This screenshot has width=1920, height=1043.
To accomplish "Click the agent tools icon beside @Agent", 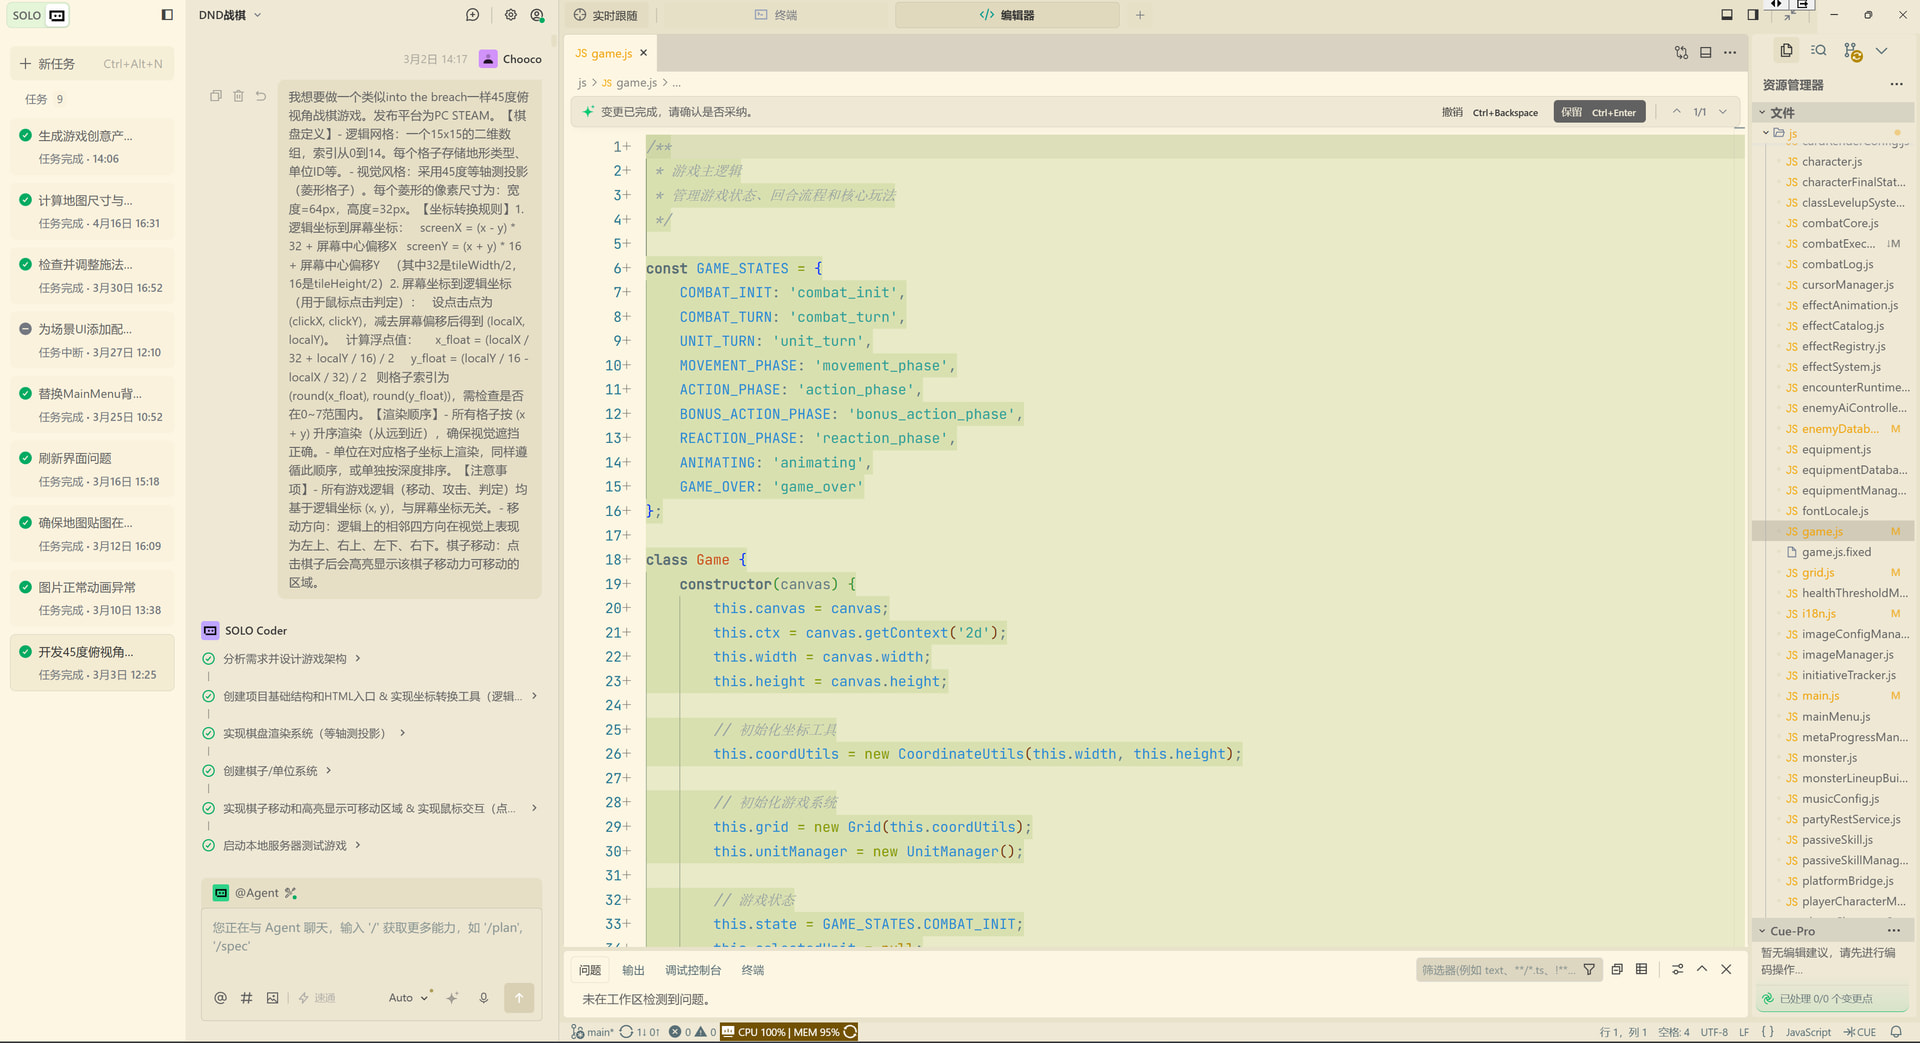I will [x=291, y=893].
